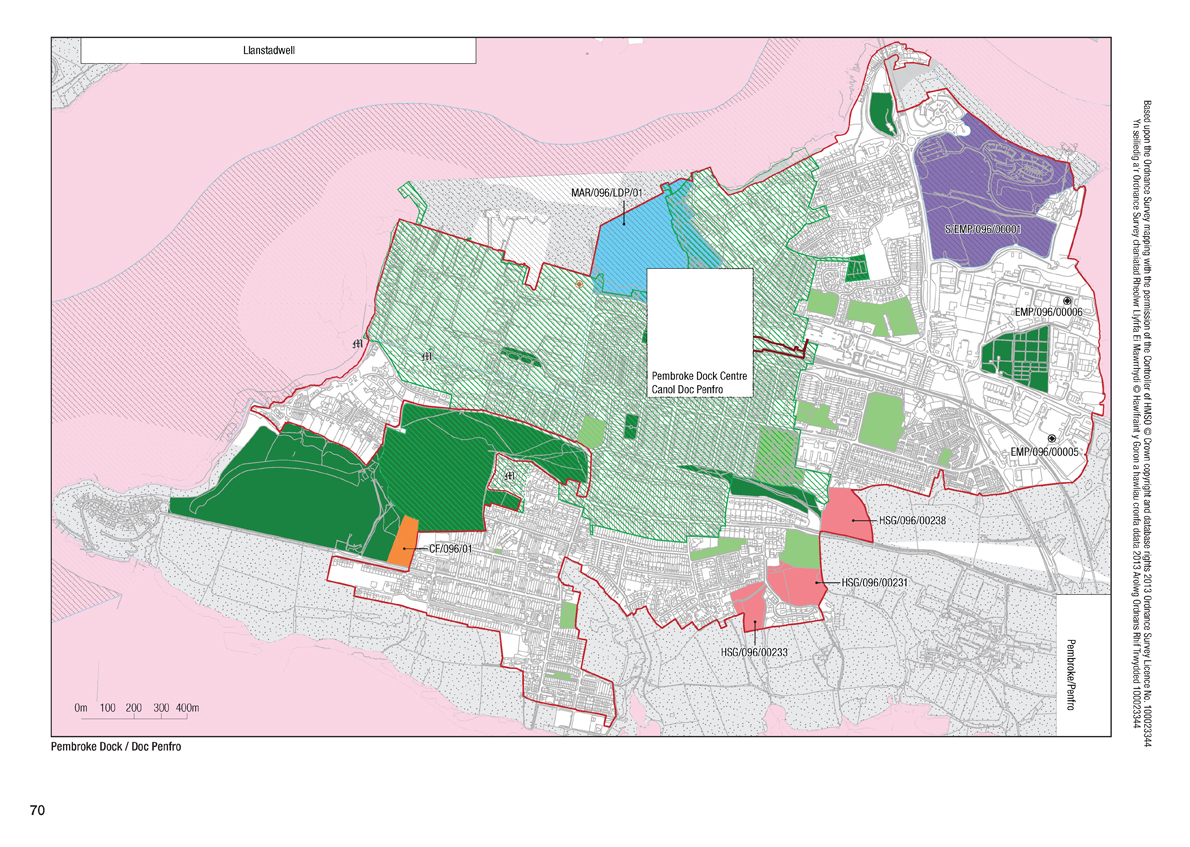Select the HSG/096/00231 label text

[877, 581]
